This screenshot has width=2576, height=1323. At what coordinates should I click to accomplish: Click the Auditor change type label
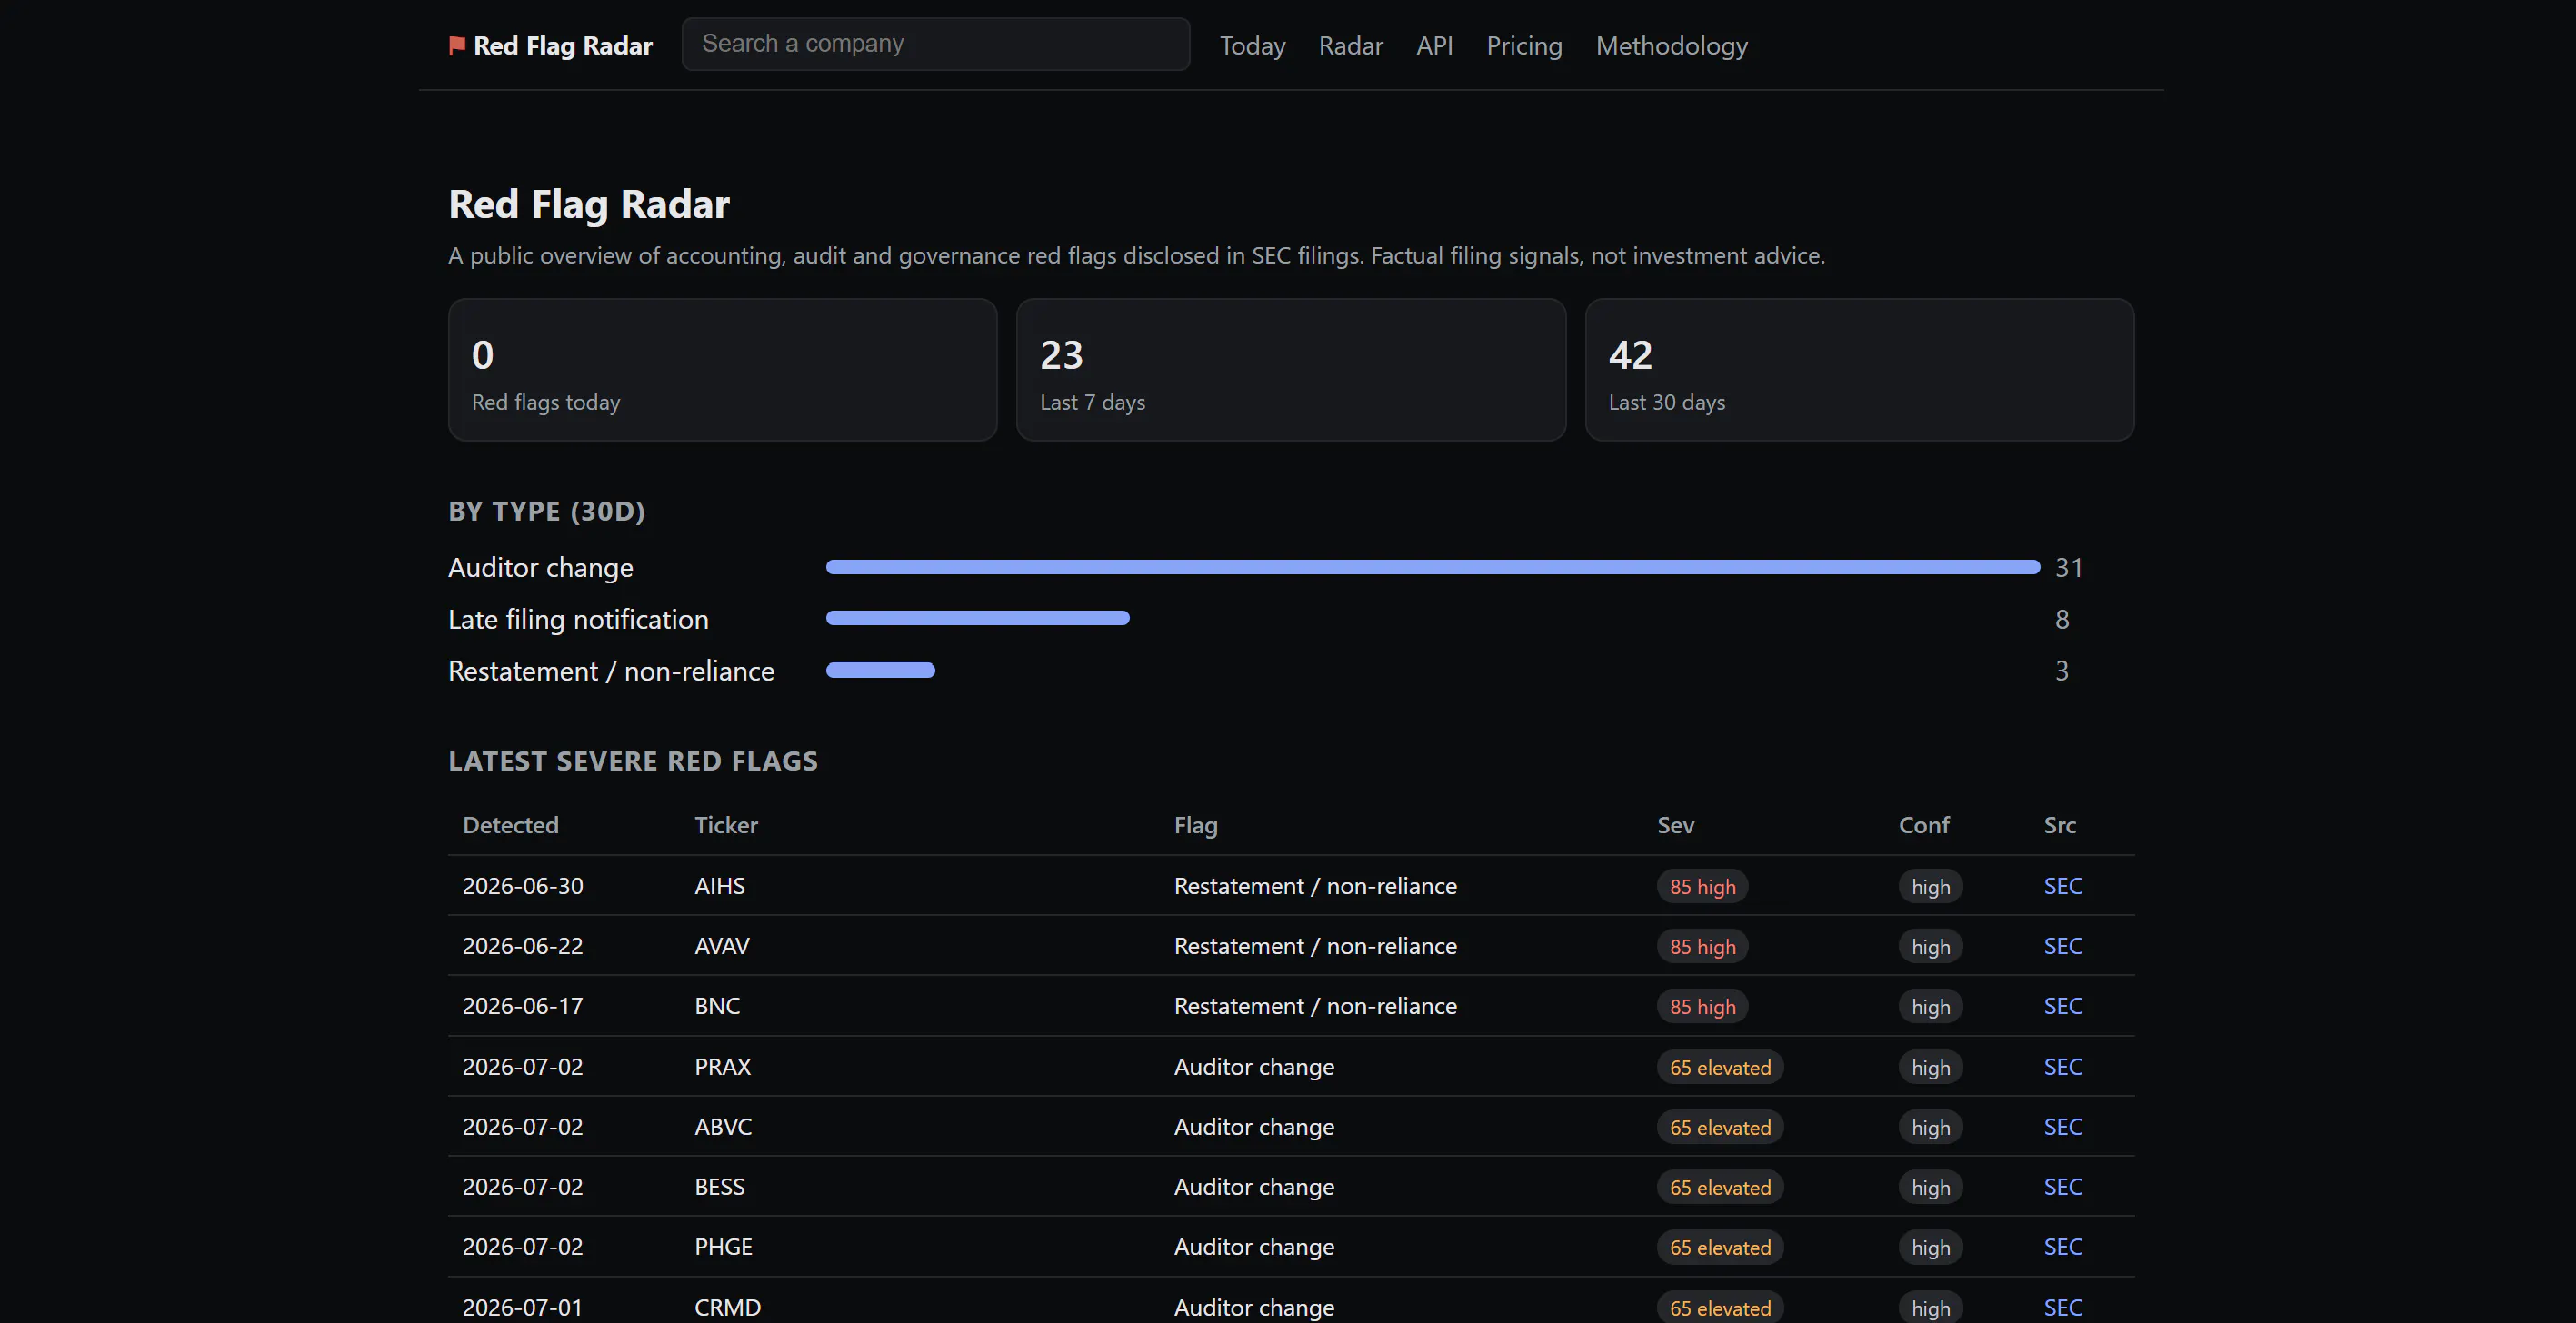[541, 568]
